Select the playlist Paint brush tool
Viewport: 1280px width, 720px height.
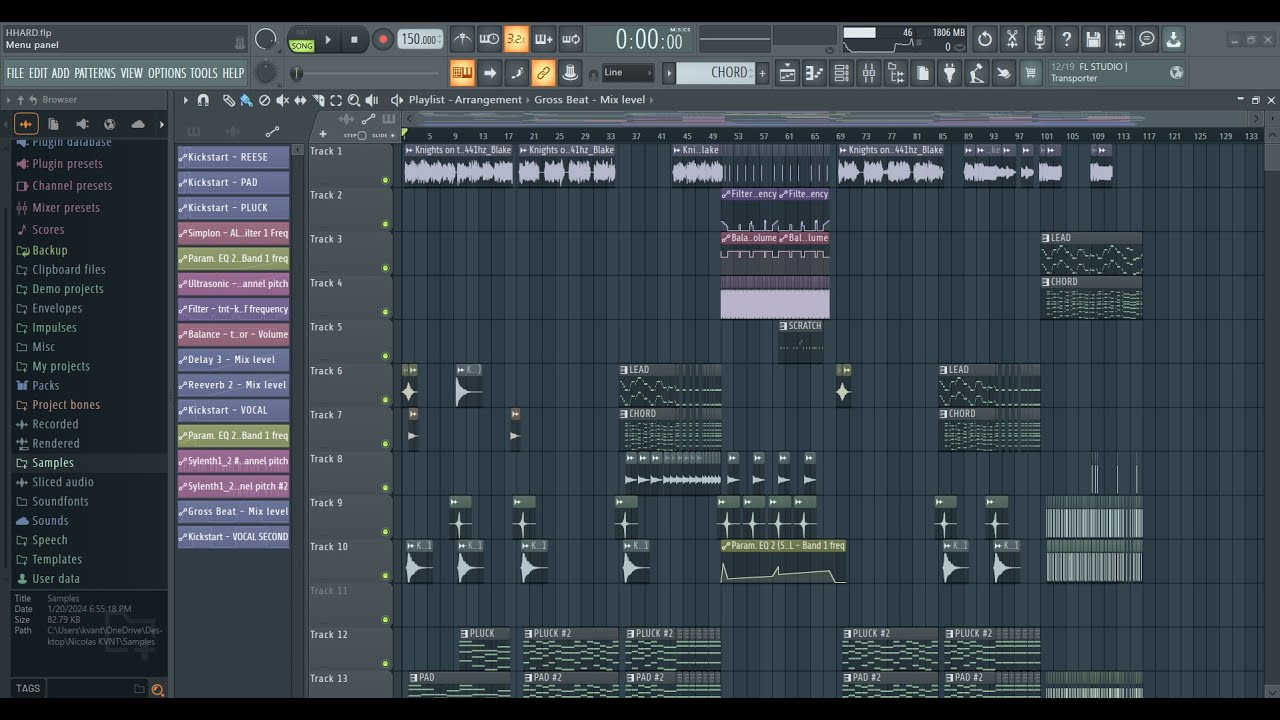coord(246,100)
